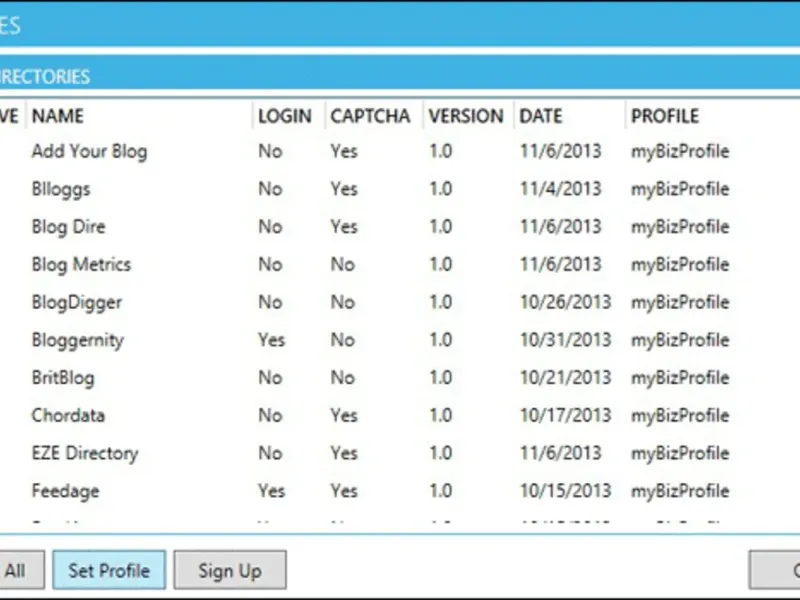The height and width of the screenshot is (600, 800).
Task: Click Captcha value No for BlogDigger
Action: tap(342, 302)
